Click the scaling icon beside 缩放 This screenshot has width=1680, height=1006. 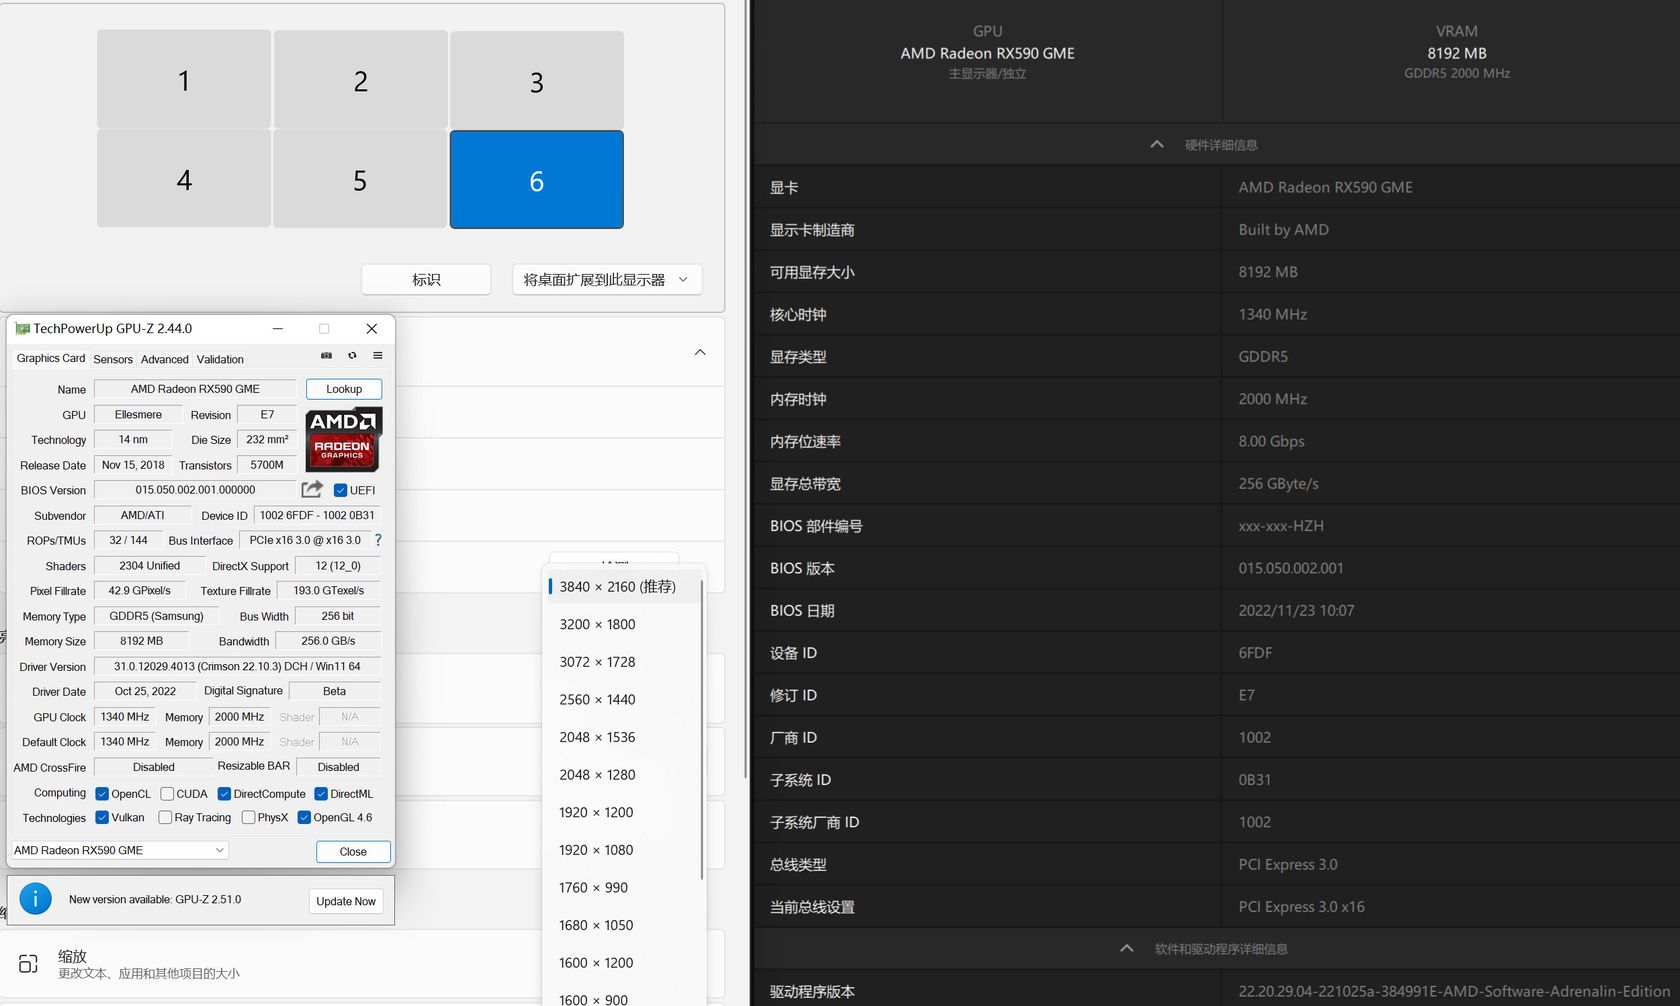click(28, 964)
